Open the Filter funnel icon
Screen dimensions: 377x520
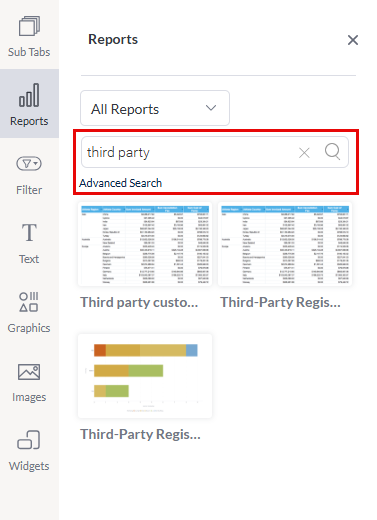(x=29, y=164)
